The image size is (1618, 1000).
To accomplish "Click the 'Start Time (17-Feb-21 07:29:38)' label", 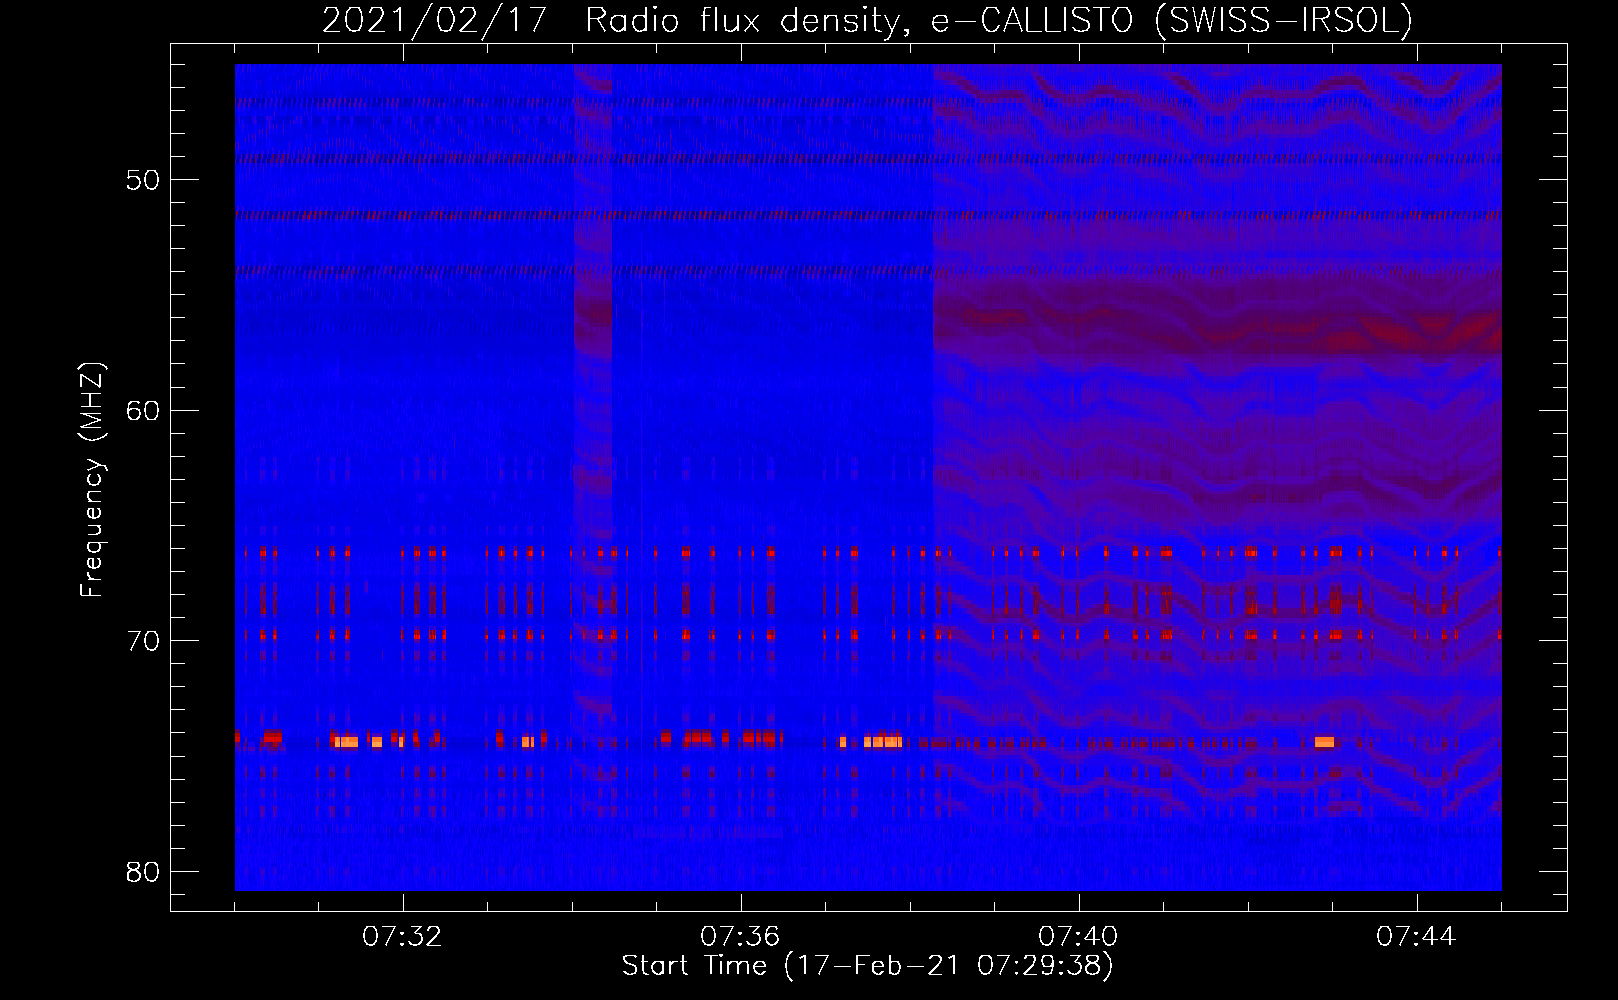I will pos(867,965).
